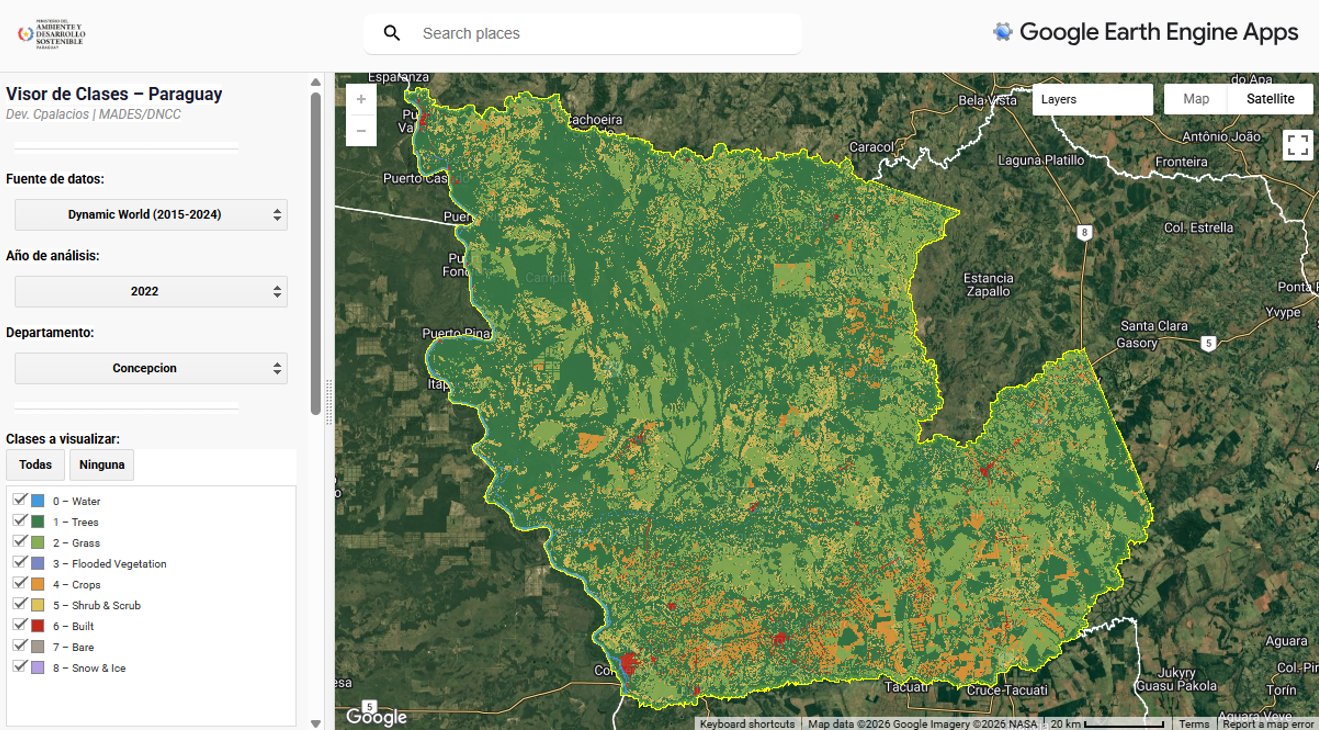Open the analysis year 2022 dropdown
The width and height of the screenshot is (1319, 730).
151,292
